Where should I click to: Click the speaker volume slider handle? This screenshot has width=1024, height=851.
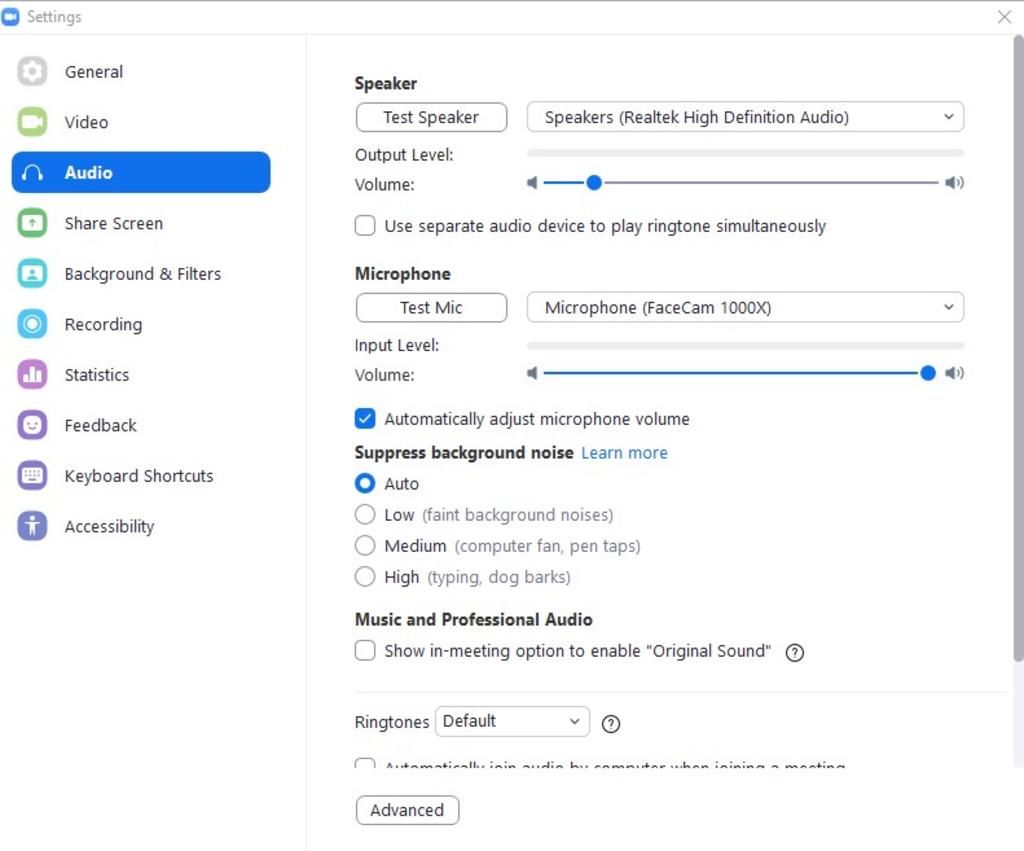(x=594, y=183)
